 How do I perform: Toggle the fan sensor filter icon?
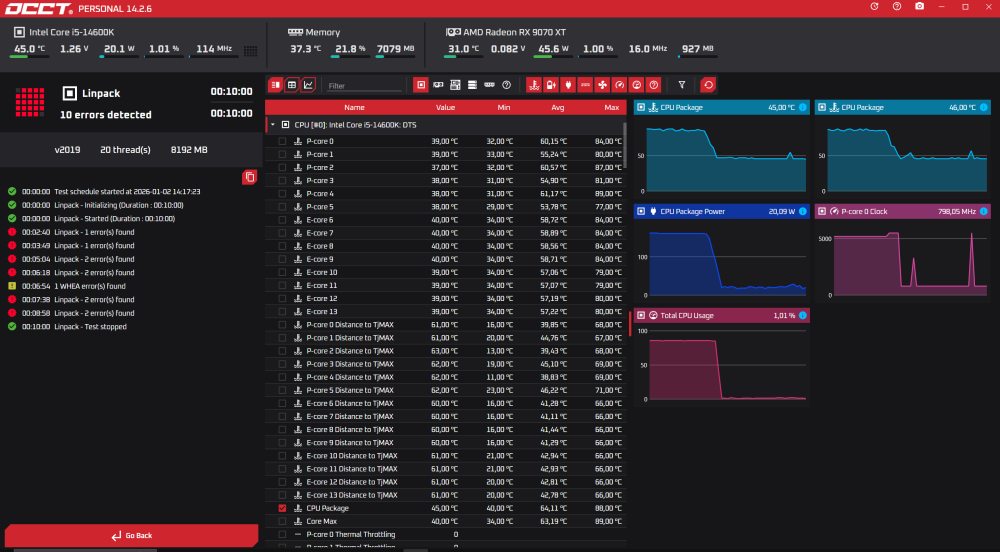pos(602,85)
